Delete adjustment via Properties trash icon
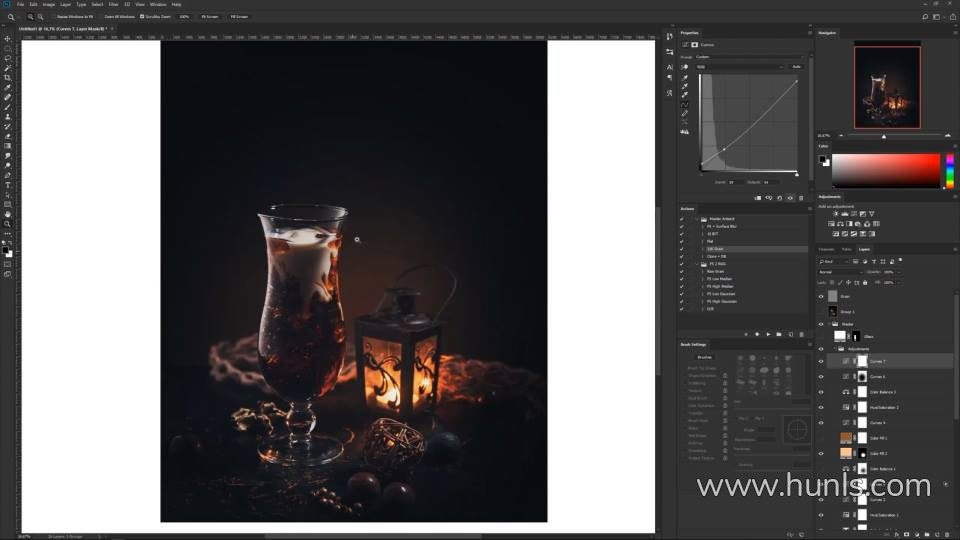The image size is (960, 540). [801, 198]
